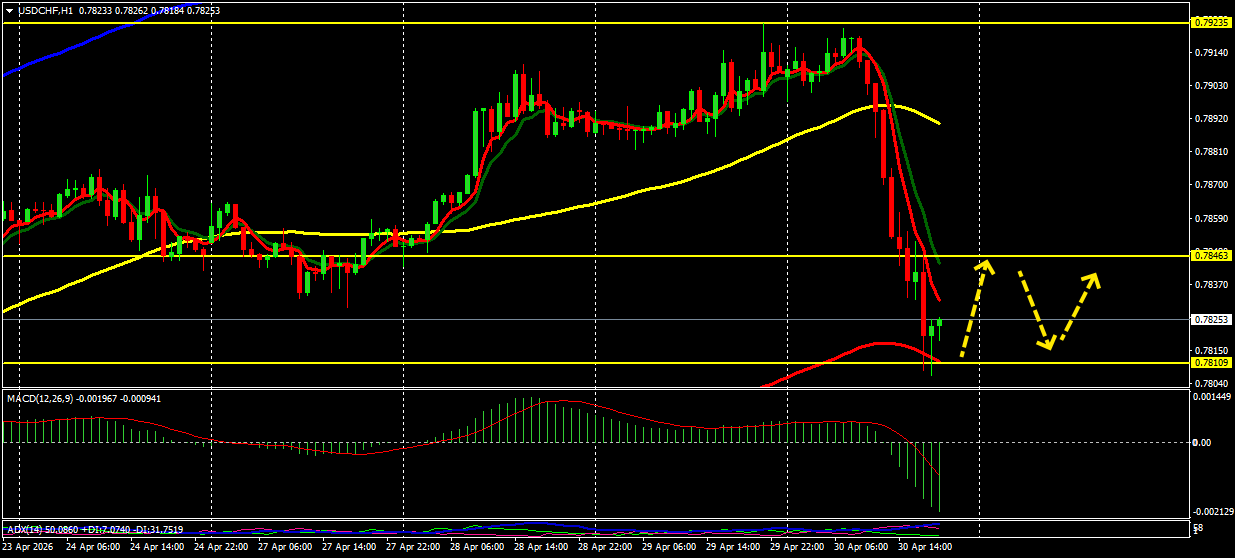The image size is (1235, 558).
Task: Click the 0.78810 price scale value
Action: [1212, 152]
